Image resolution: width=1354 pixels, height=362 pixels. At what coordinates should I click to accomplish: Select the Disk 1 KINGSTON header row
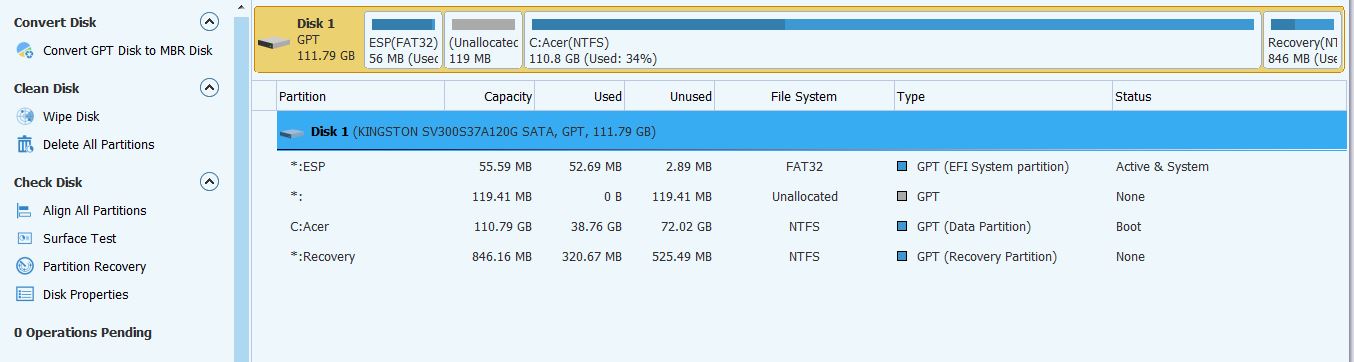pos(811,131)
